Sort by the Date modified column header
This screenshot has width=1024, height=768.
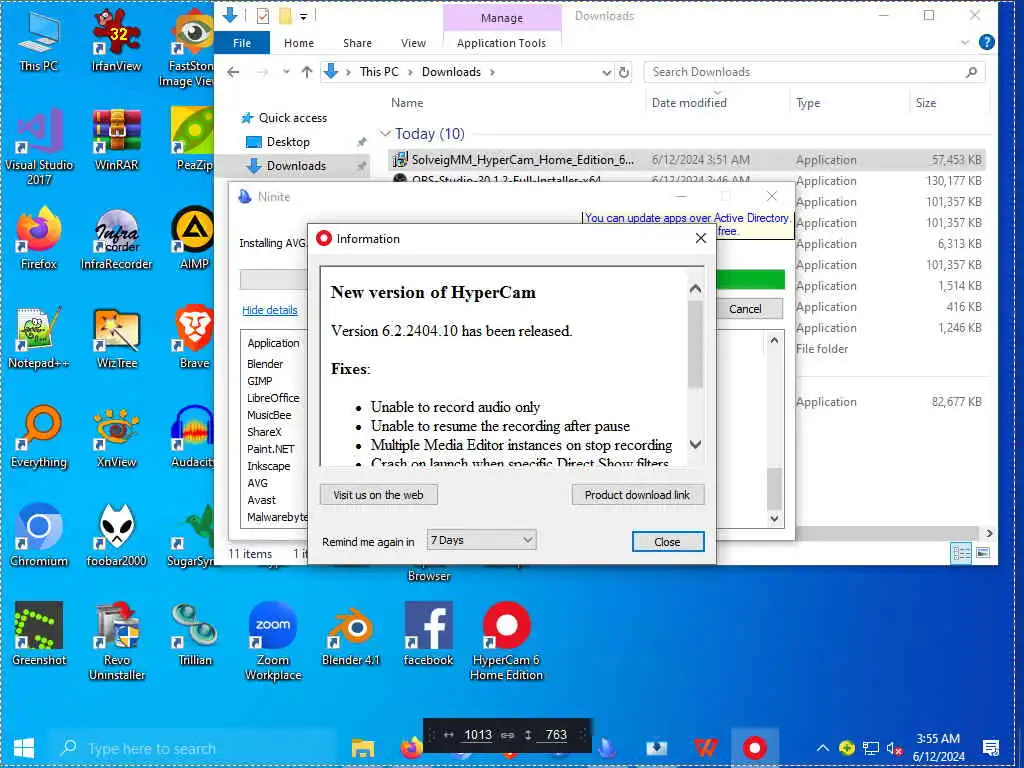pyautogui.click(x=689, y=103)
